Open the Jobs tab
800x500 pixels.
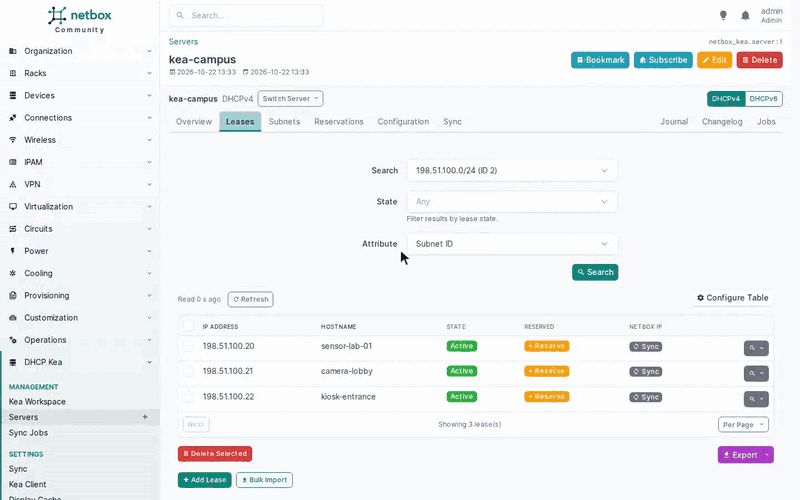pos(766,121)
